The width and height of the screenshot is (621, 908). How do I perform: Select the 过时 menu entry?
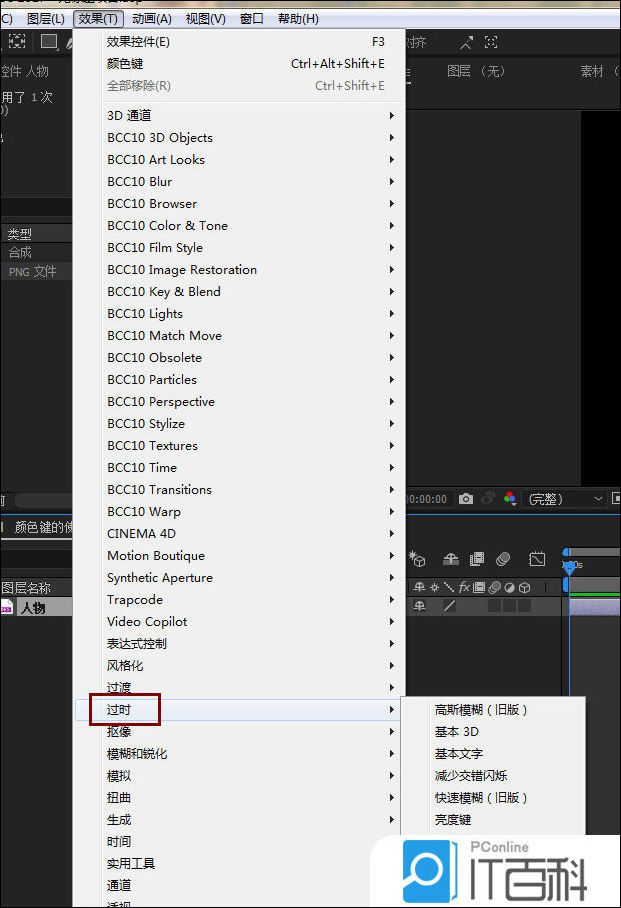click(240, 709)
